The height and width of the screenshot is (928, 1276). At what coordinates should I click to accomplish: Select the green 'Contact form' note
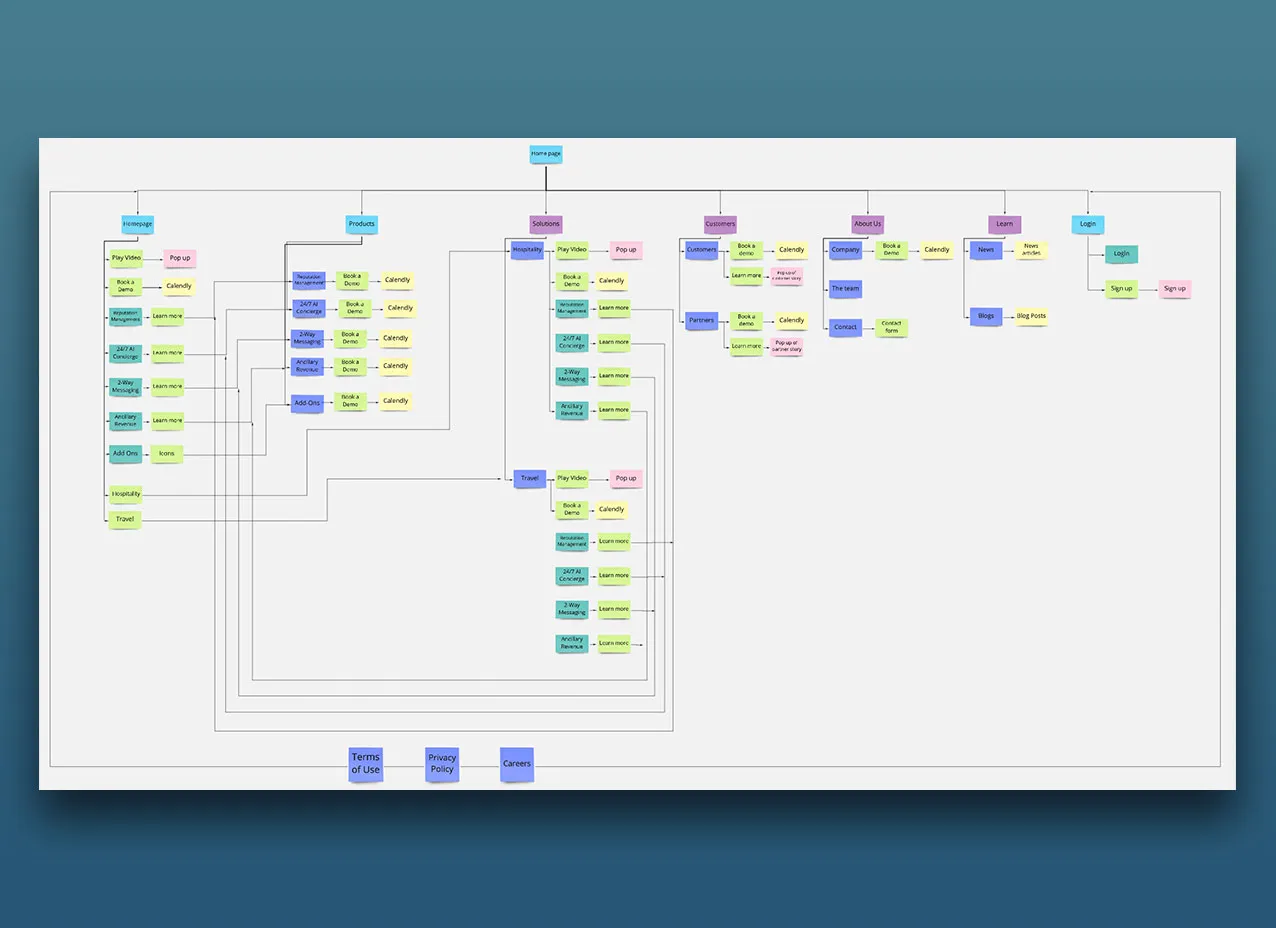click(x=892, y=327)
